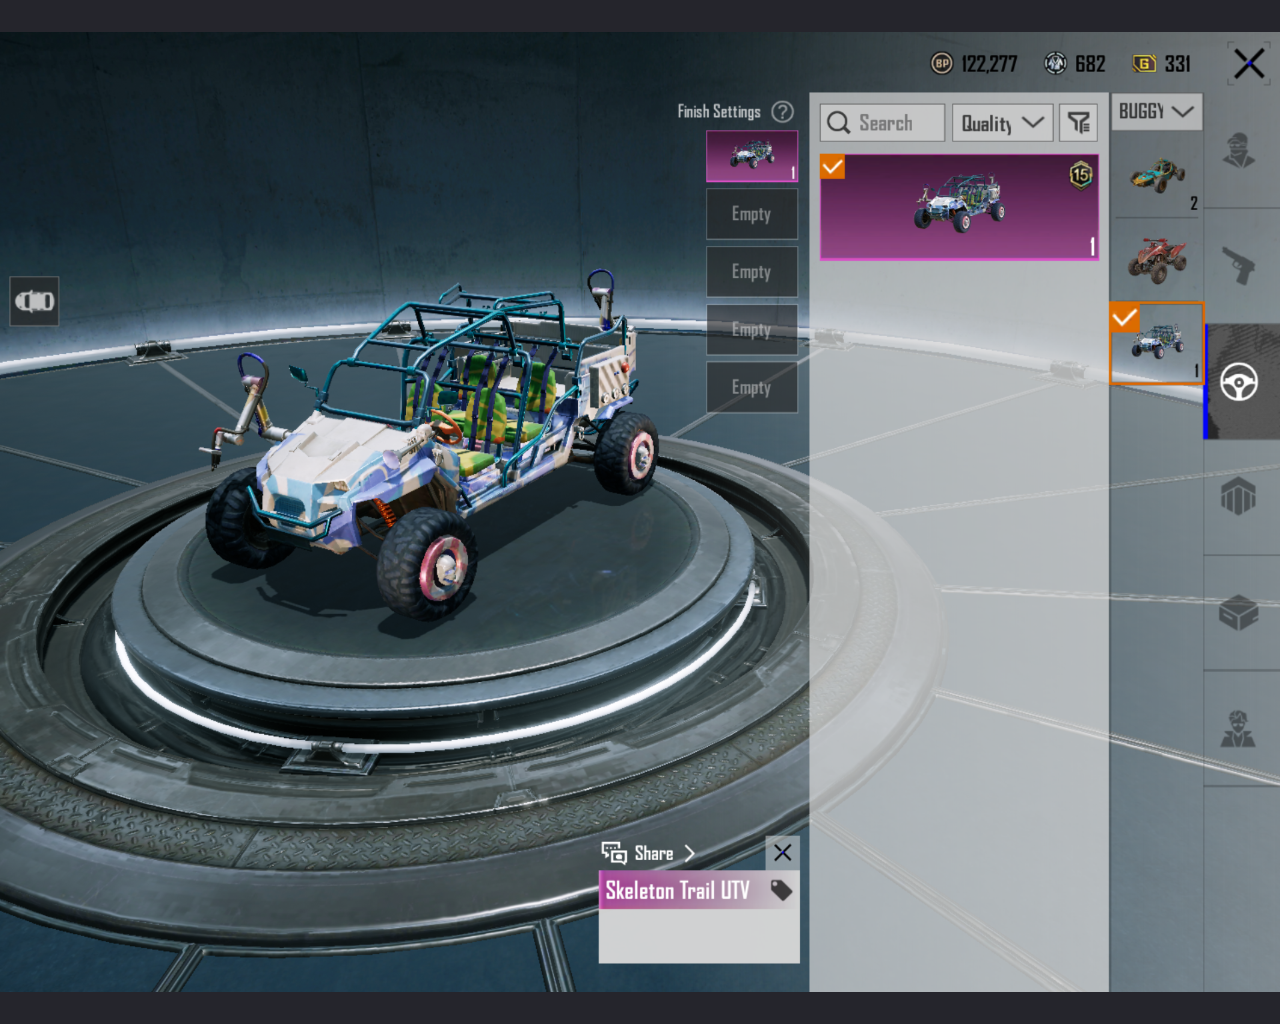Focus the Search input field
1280x1024 pixels.
pyautogui.click(x=883, y=123)
